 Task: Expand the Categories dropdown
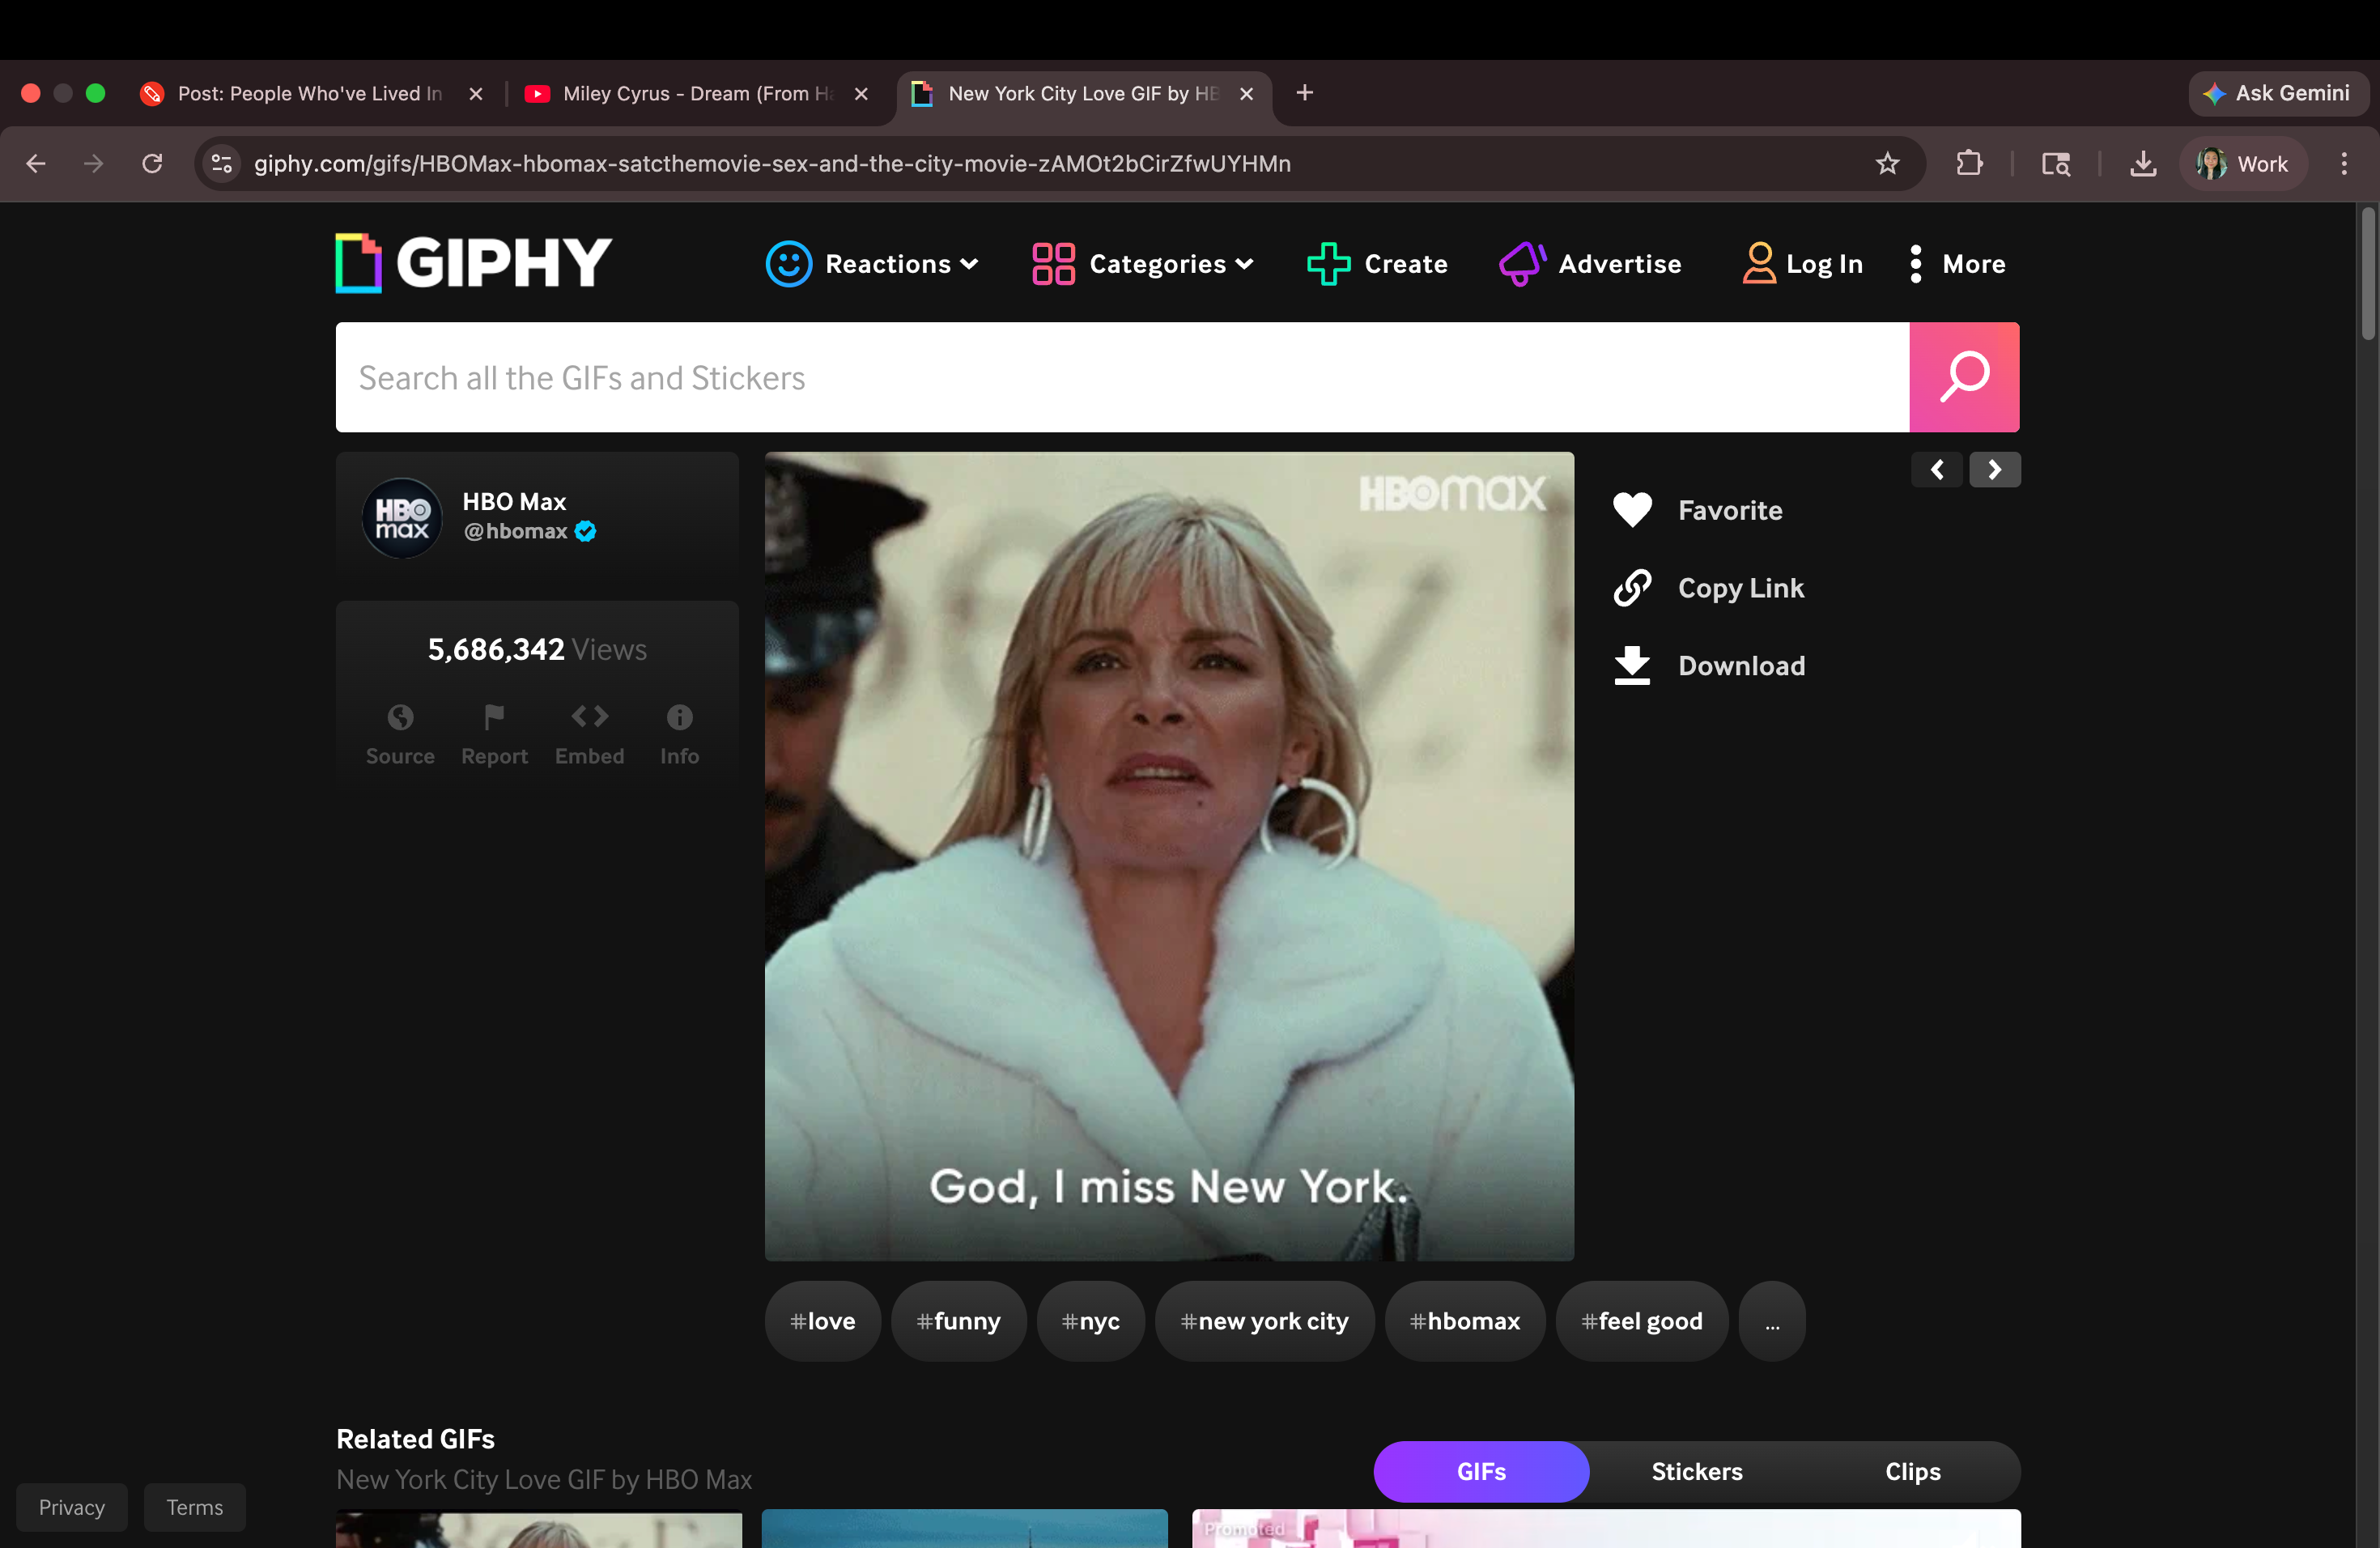[x=1142, y=264]
